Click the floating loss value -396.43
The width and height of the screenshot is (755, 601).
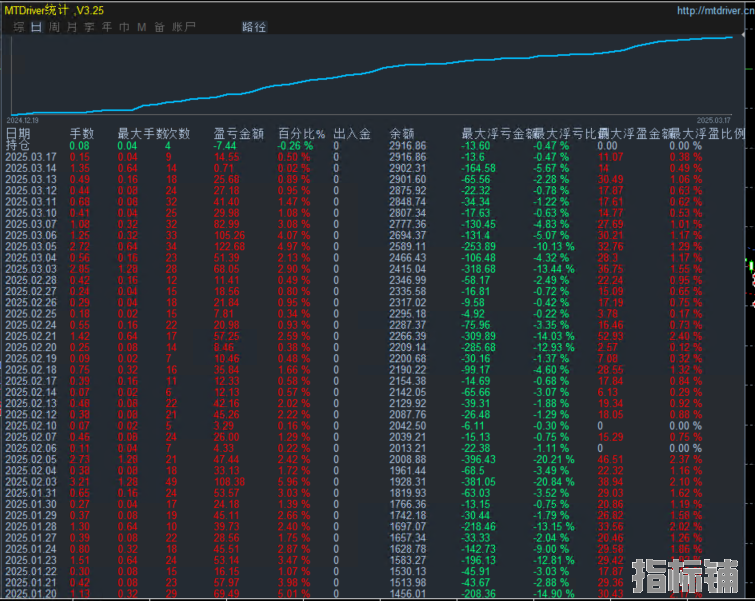478,459
